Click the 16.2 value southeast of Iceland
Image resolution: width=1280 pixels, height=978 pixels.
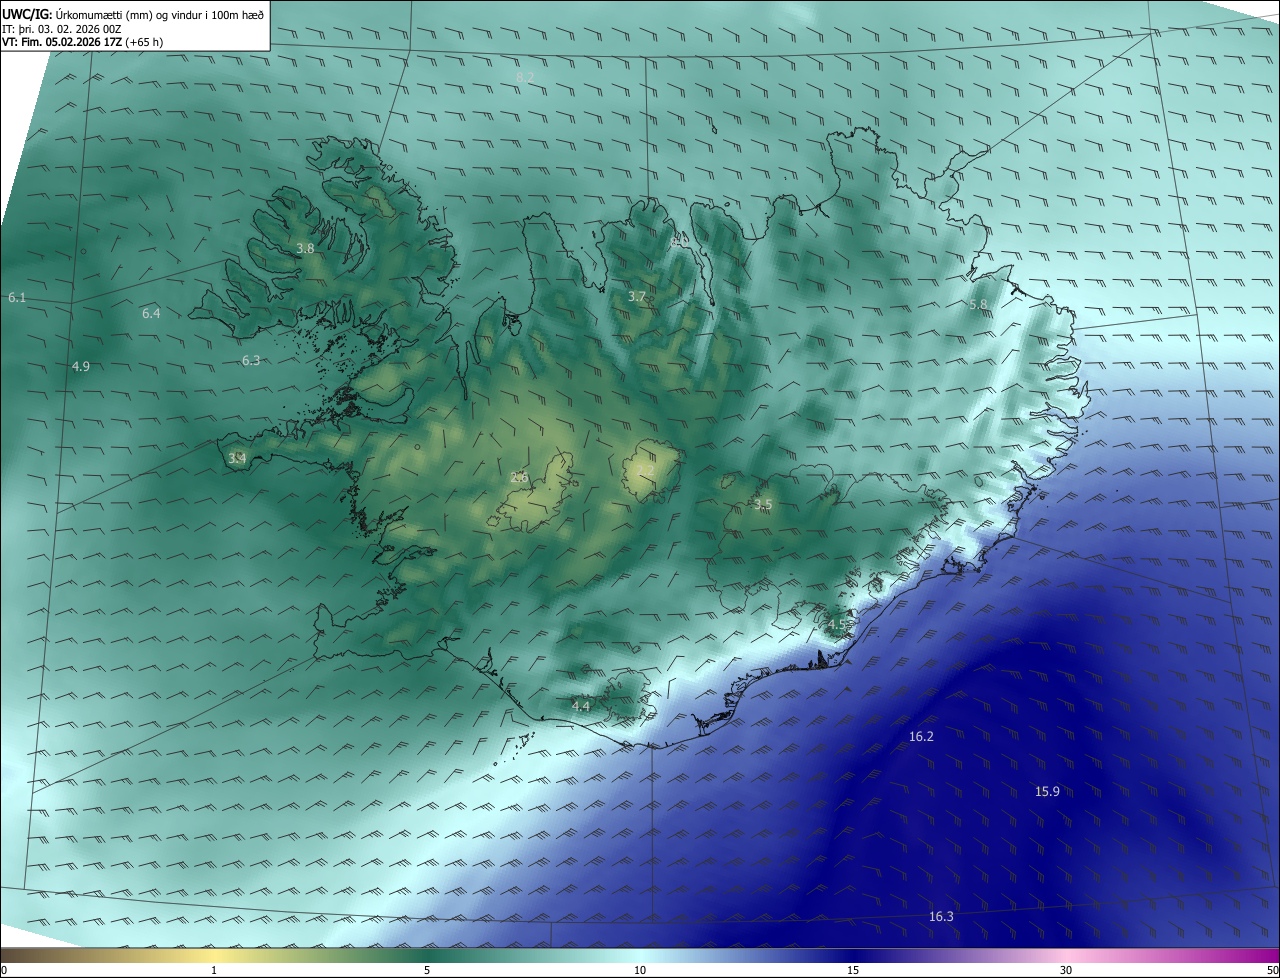[x=921, y=736]
